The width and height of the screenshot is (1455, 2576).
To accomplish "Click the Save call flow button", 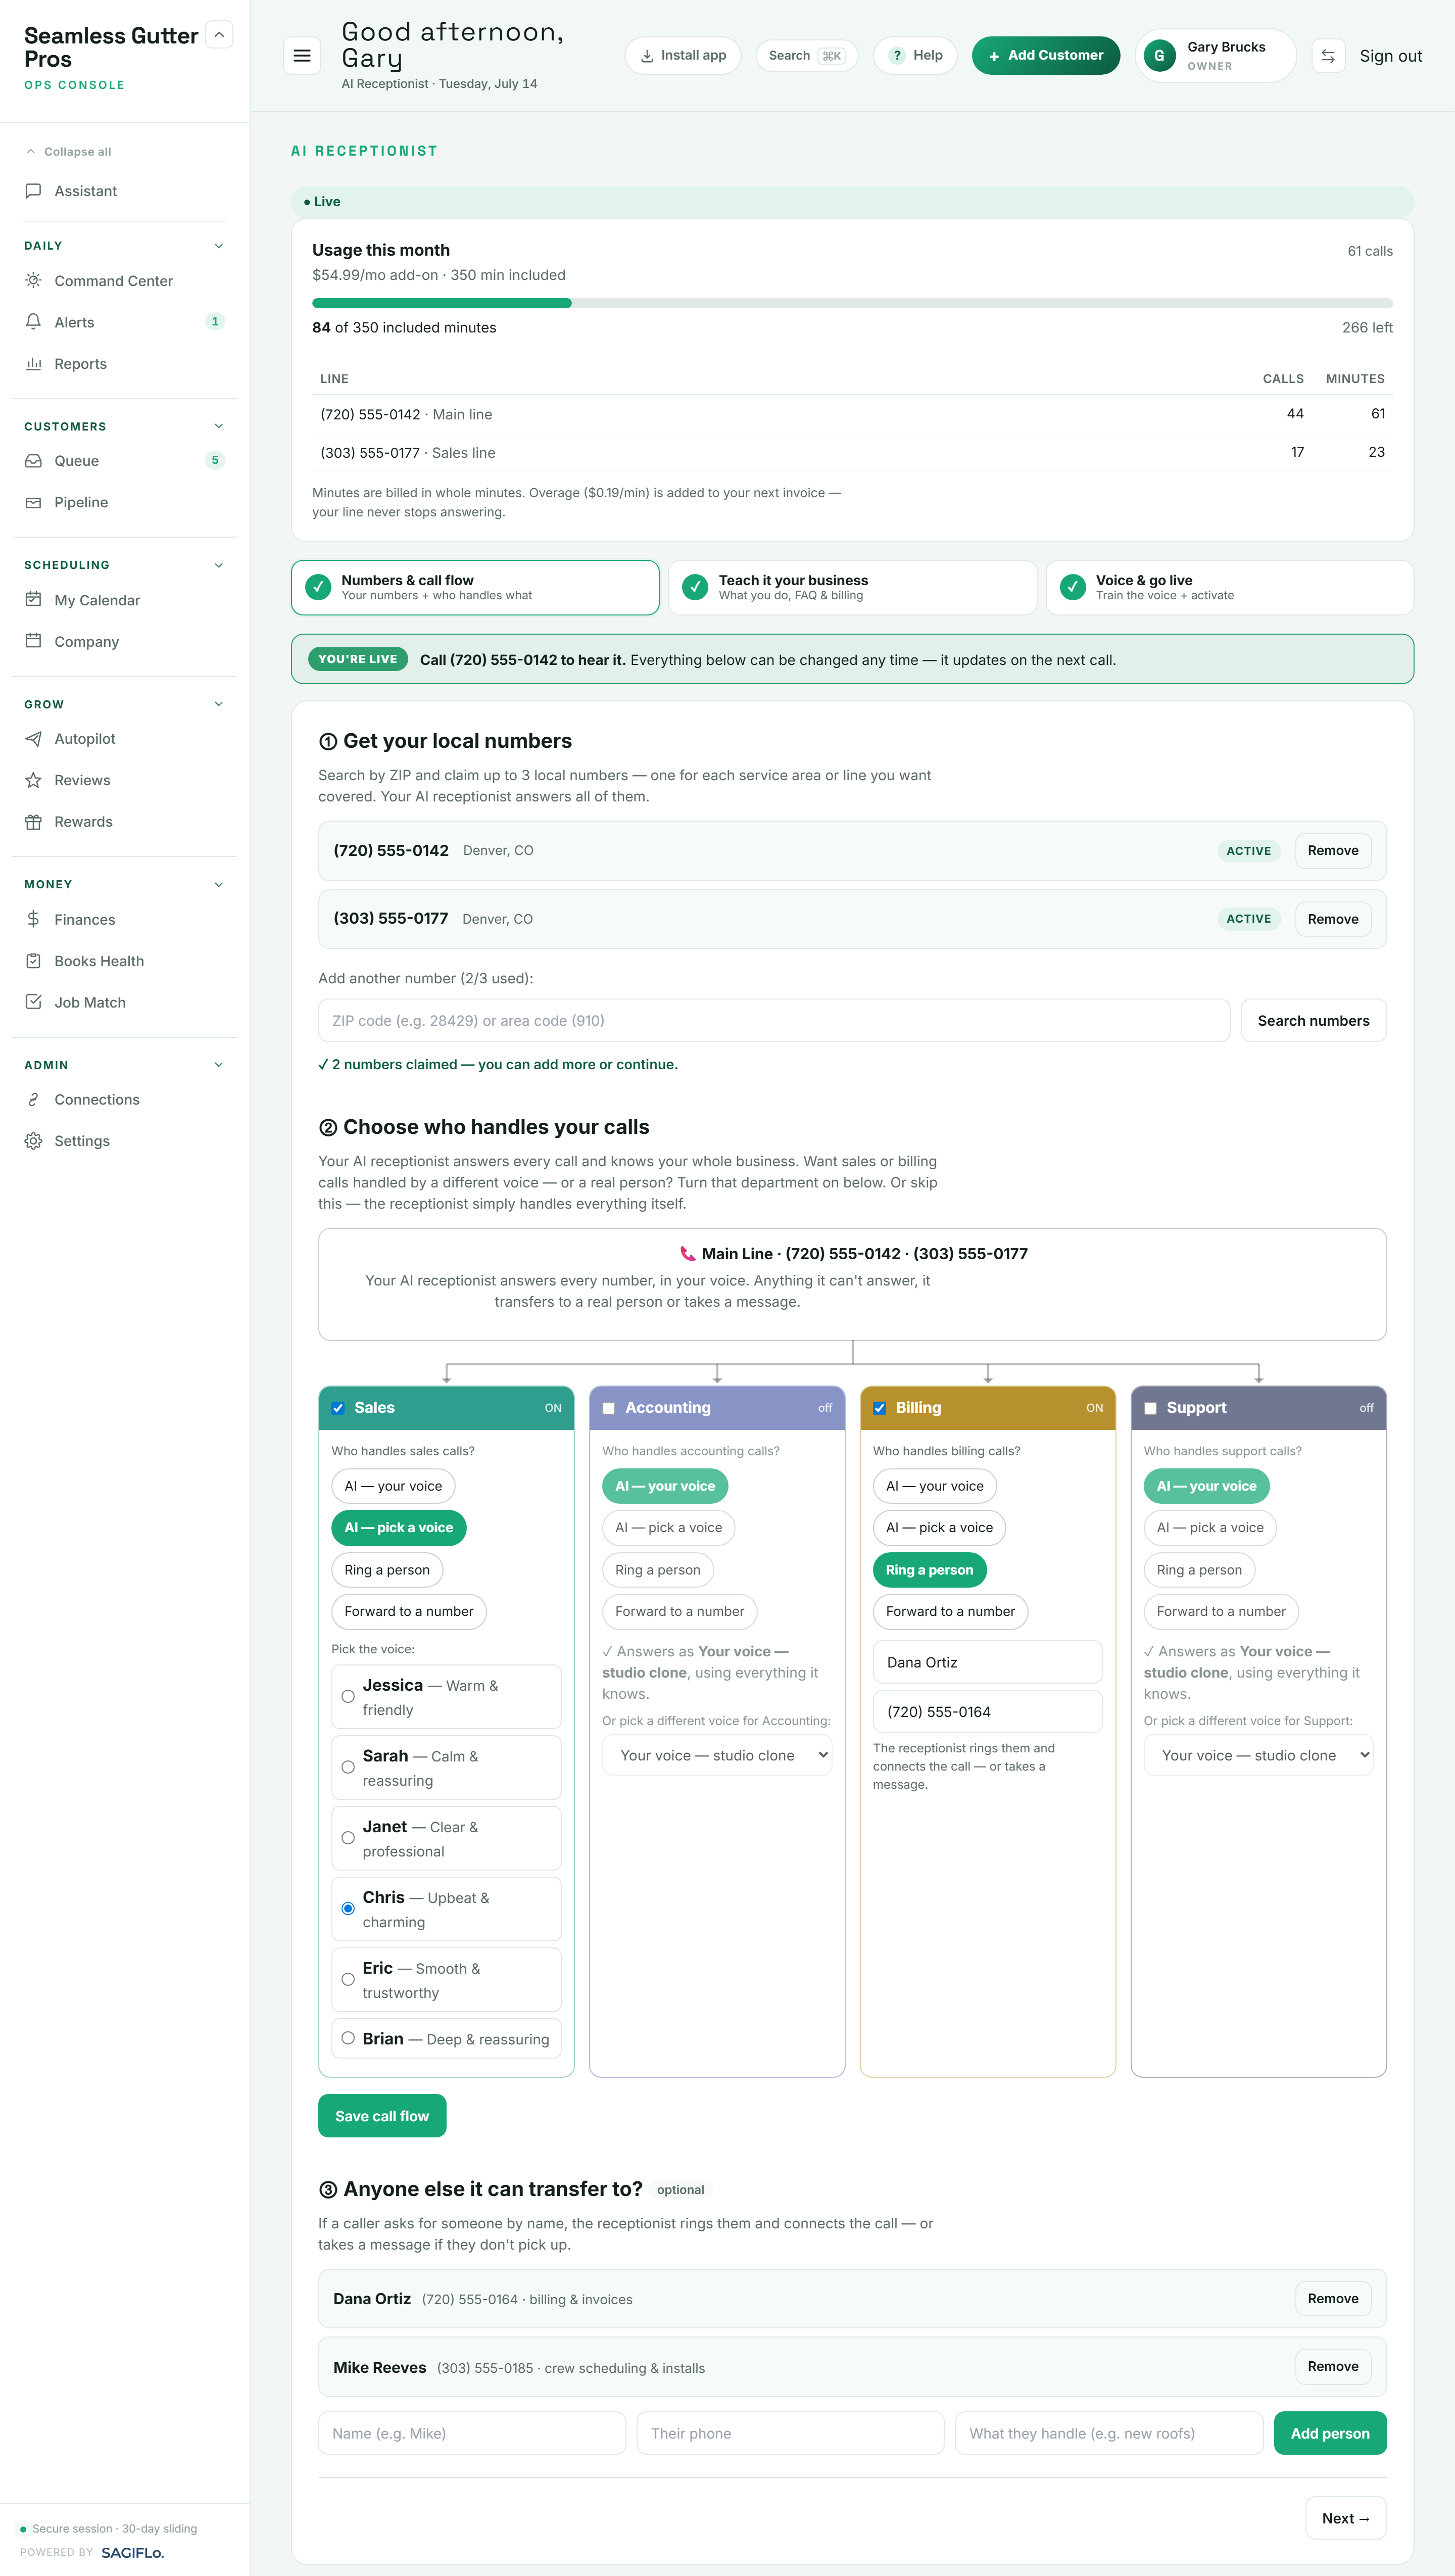I will 382,2116.
